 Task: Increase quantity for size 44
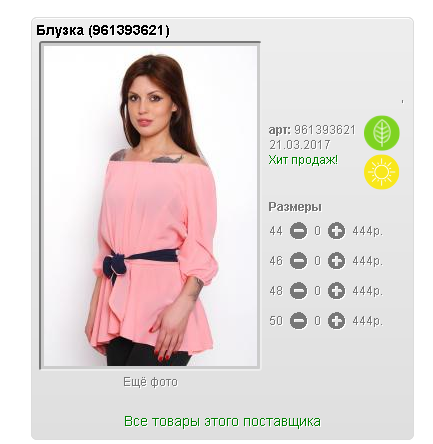tap(336, 231)
